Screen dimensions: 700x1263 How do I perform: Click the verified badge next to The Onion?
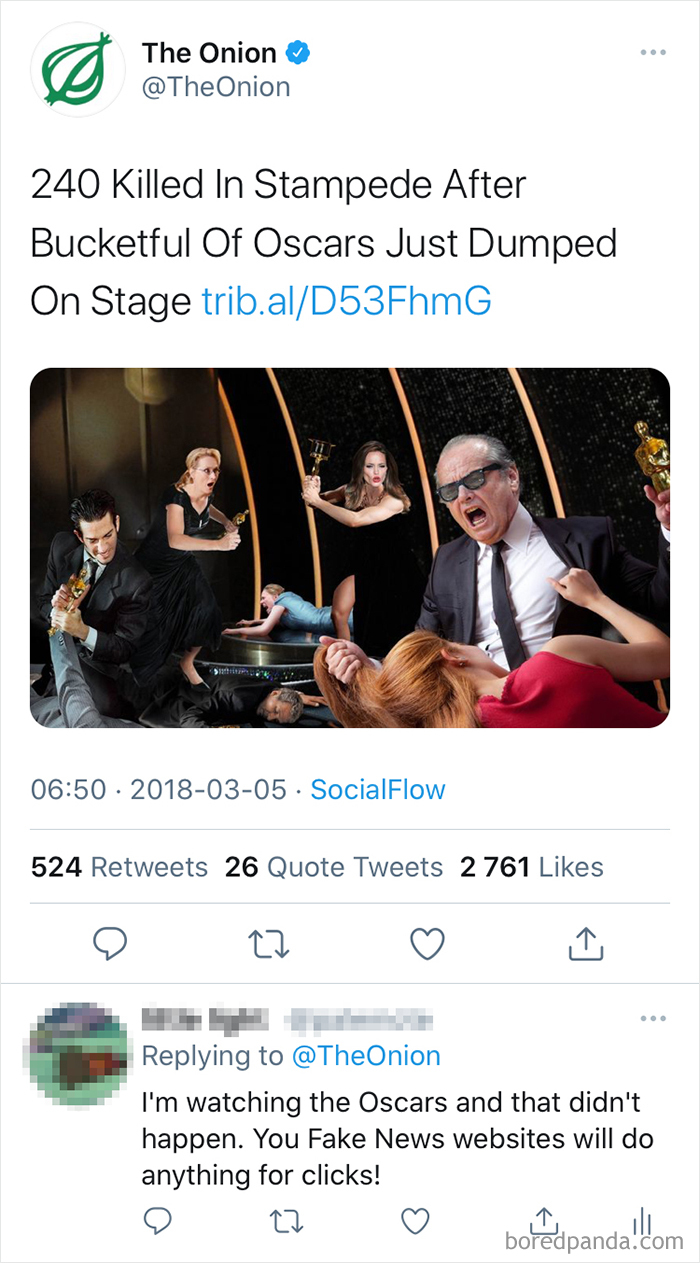pyautogui.click(x=296, y=53)
